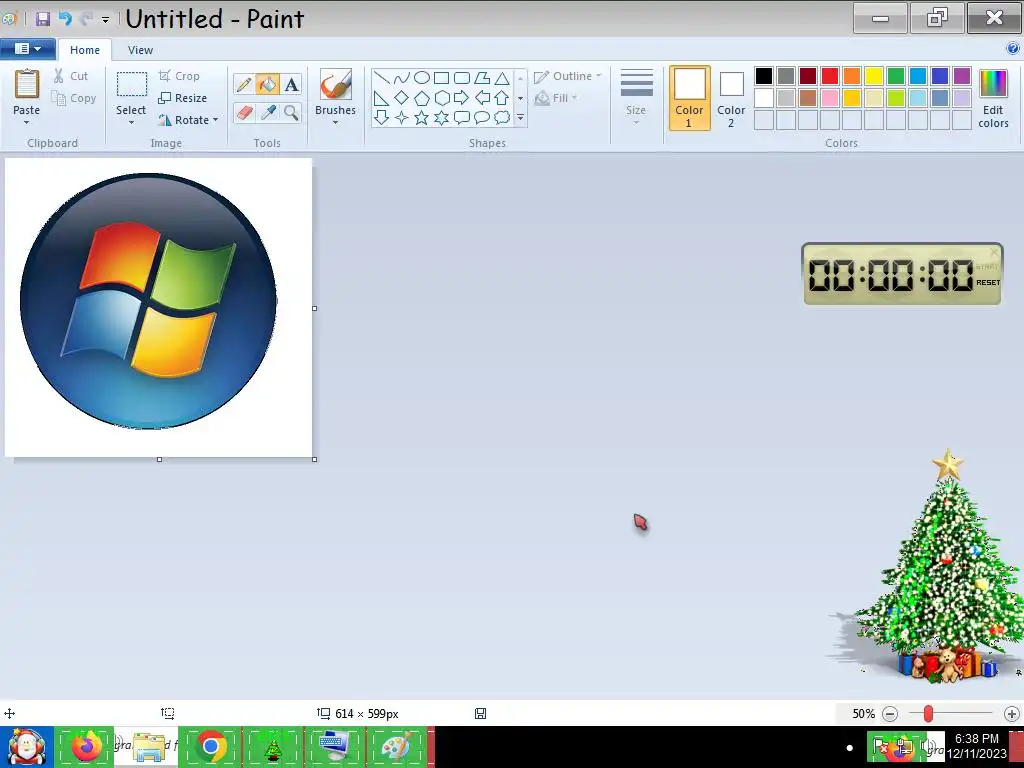Open Edit colors dialog
The image size is (1024, 768).
tap(993, 98)
